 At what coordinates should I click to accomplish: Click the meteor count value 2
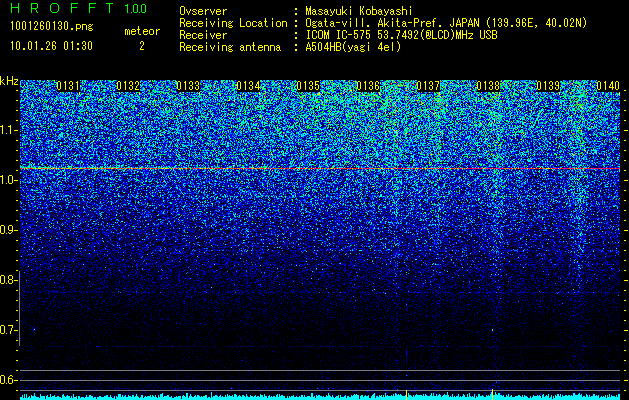[x=142, y=46]
